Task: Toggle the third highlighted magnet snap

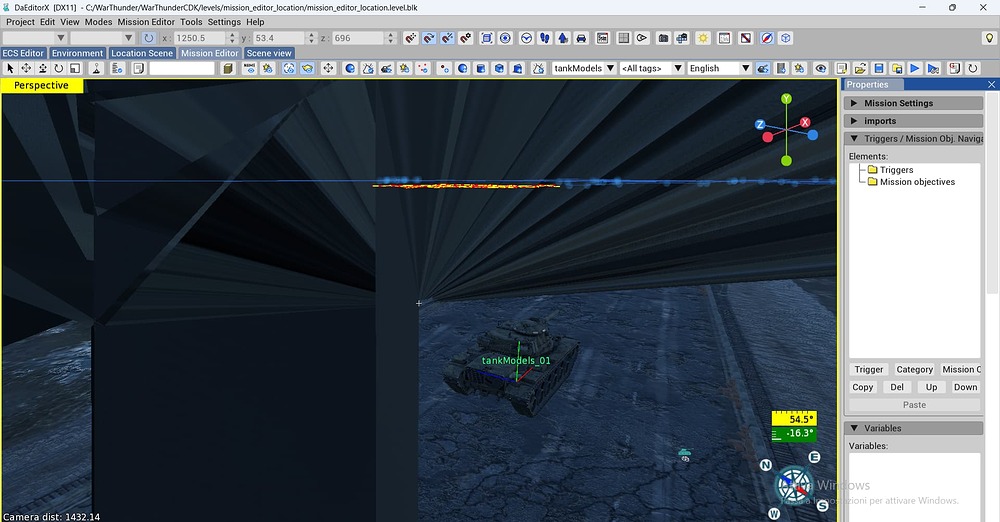Action: point(447,38)
